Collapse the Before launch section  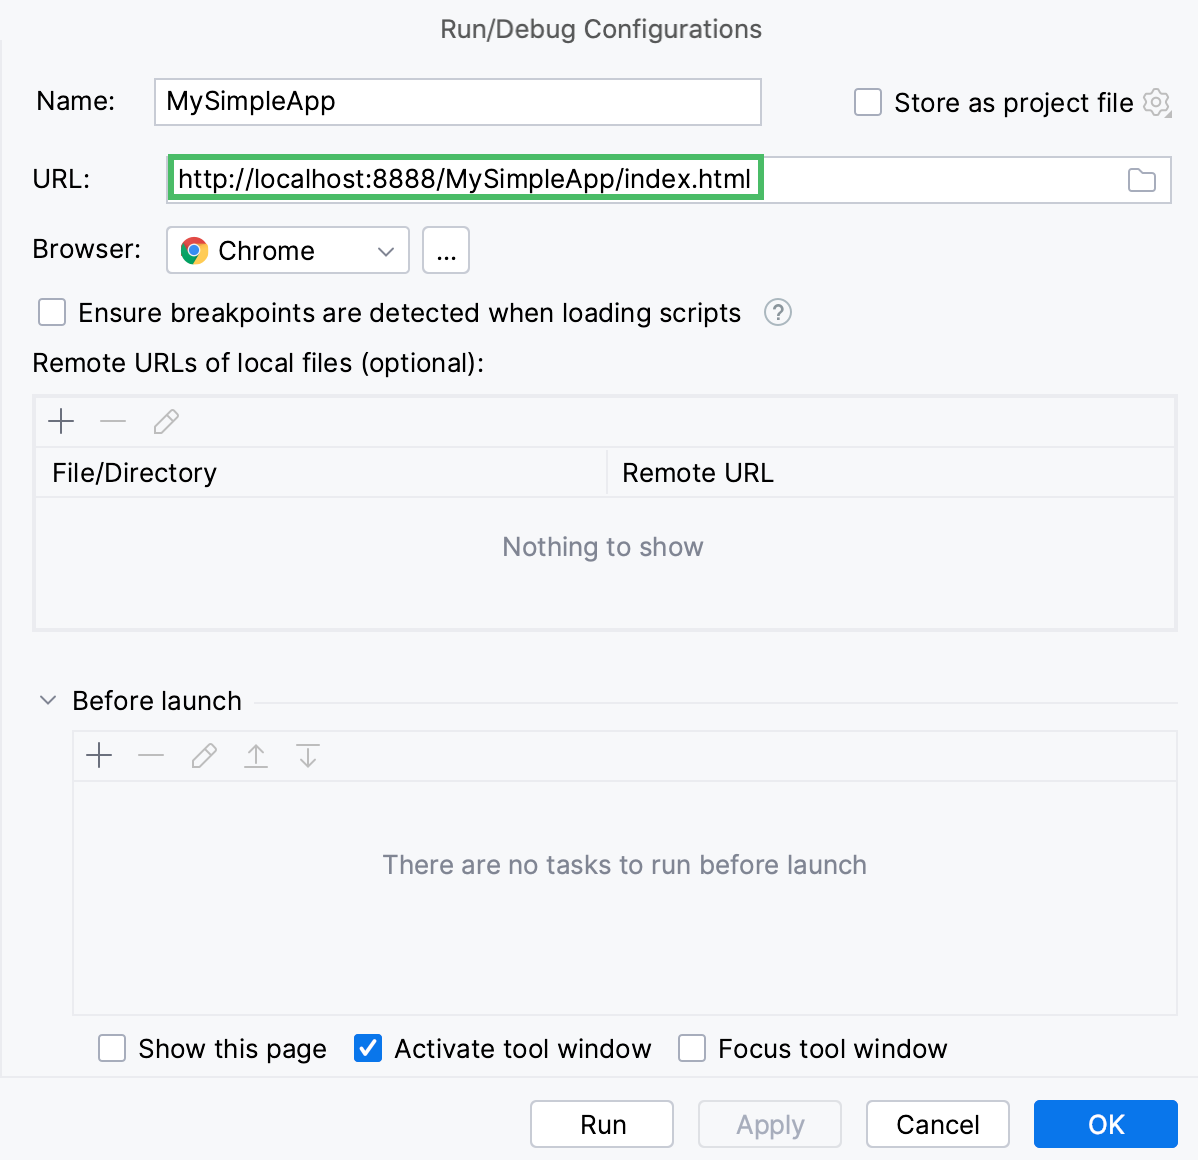(x=47, y=700)
